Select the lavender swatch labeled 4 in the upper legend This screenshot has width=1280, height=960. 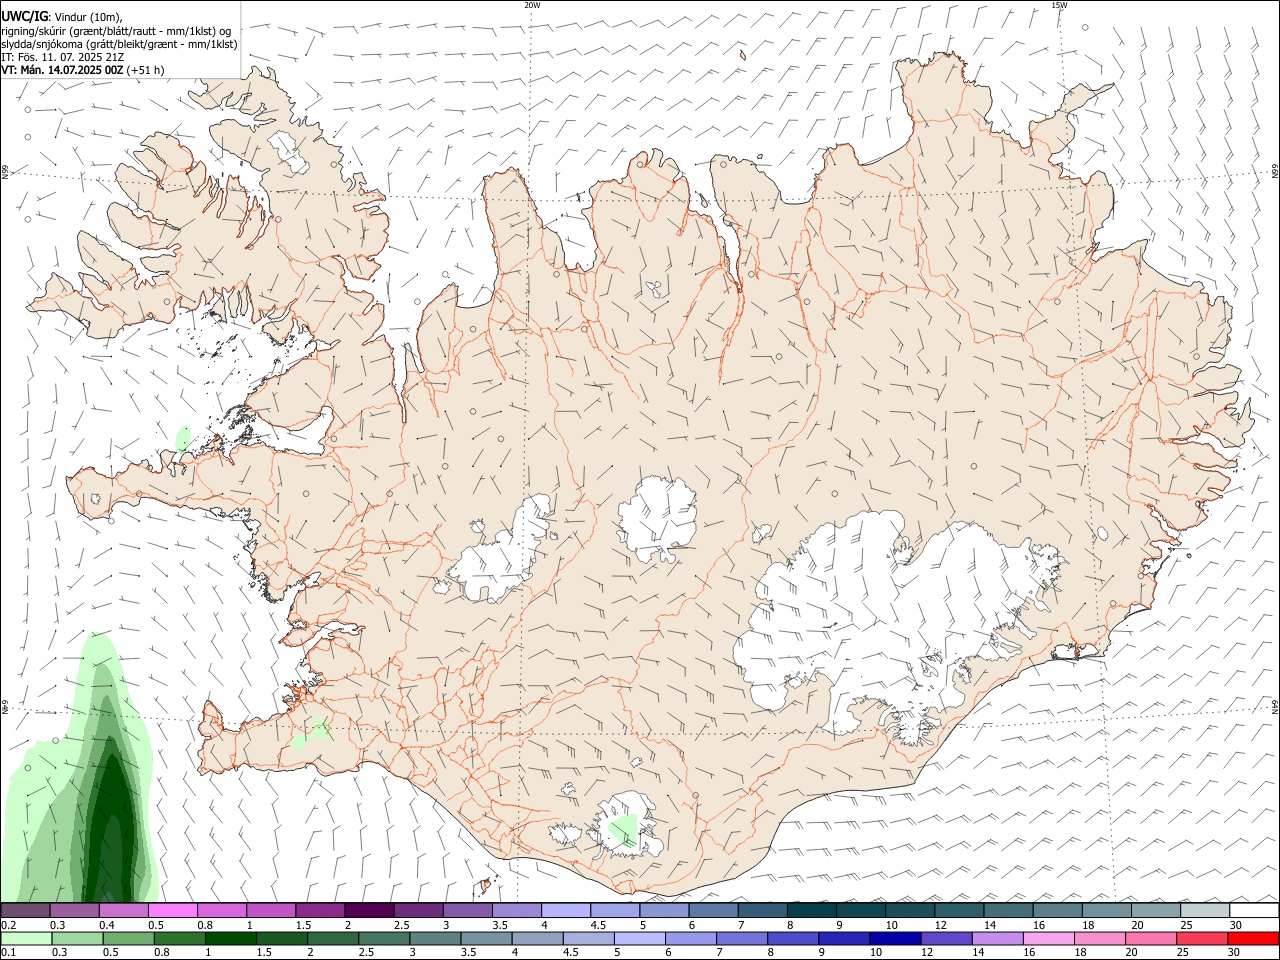pyautogui.click(x=566, y=910)
